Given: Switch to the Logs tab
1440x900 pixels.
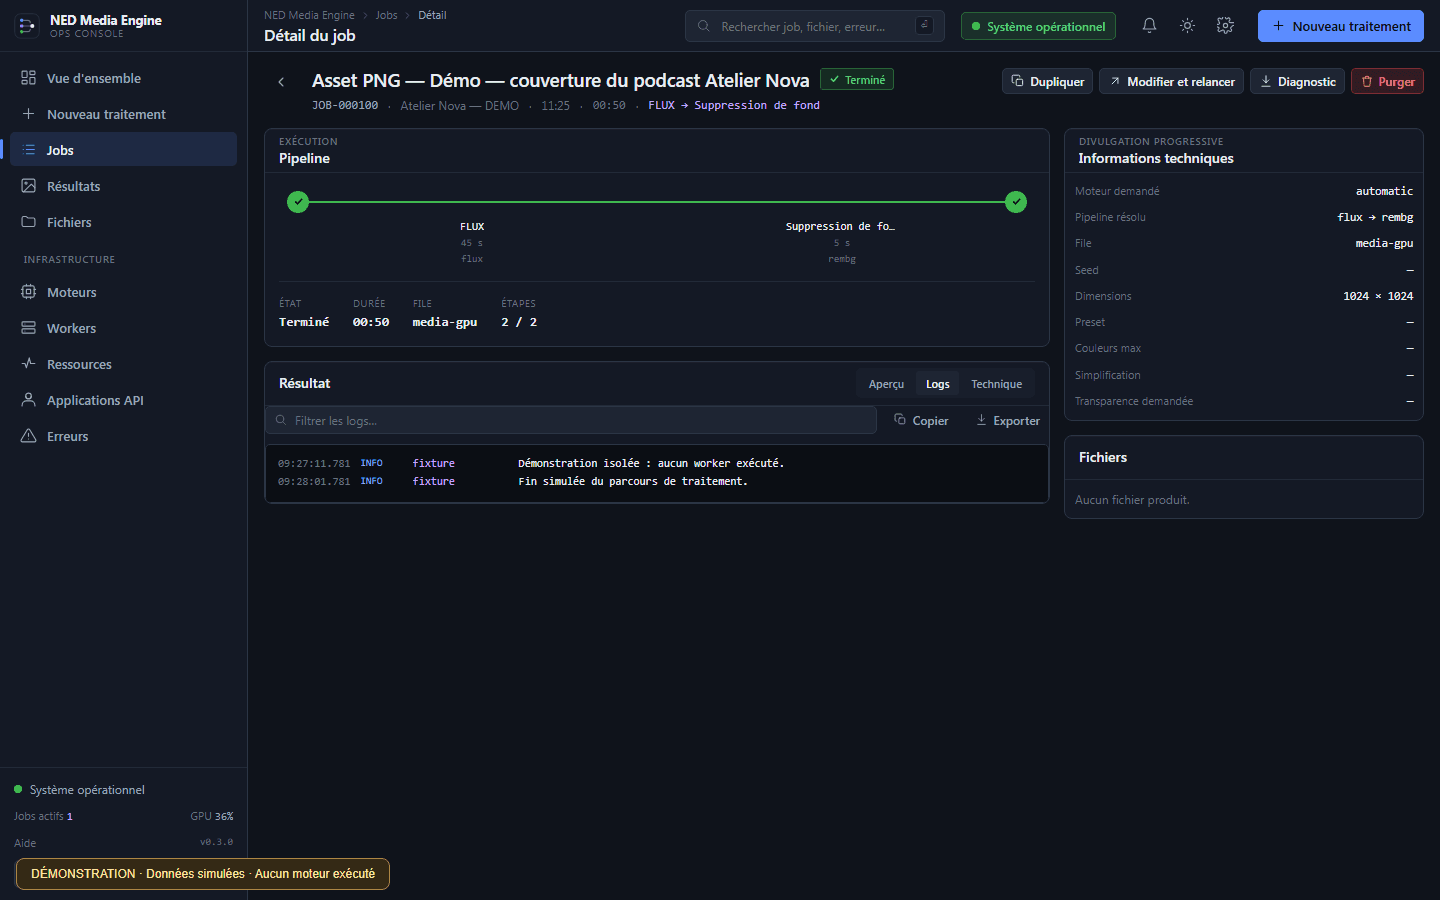Looking at the screenshot, I should click(937, 384).
